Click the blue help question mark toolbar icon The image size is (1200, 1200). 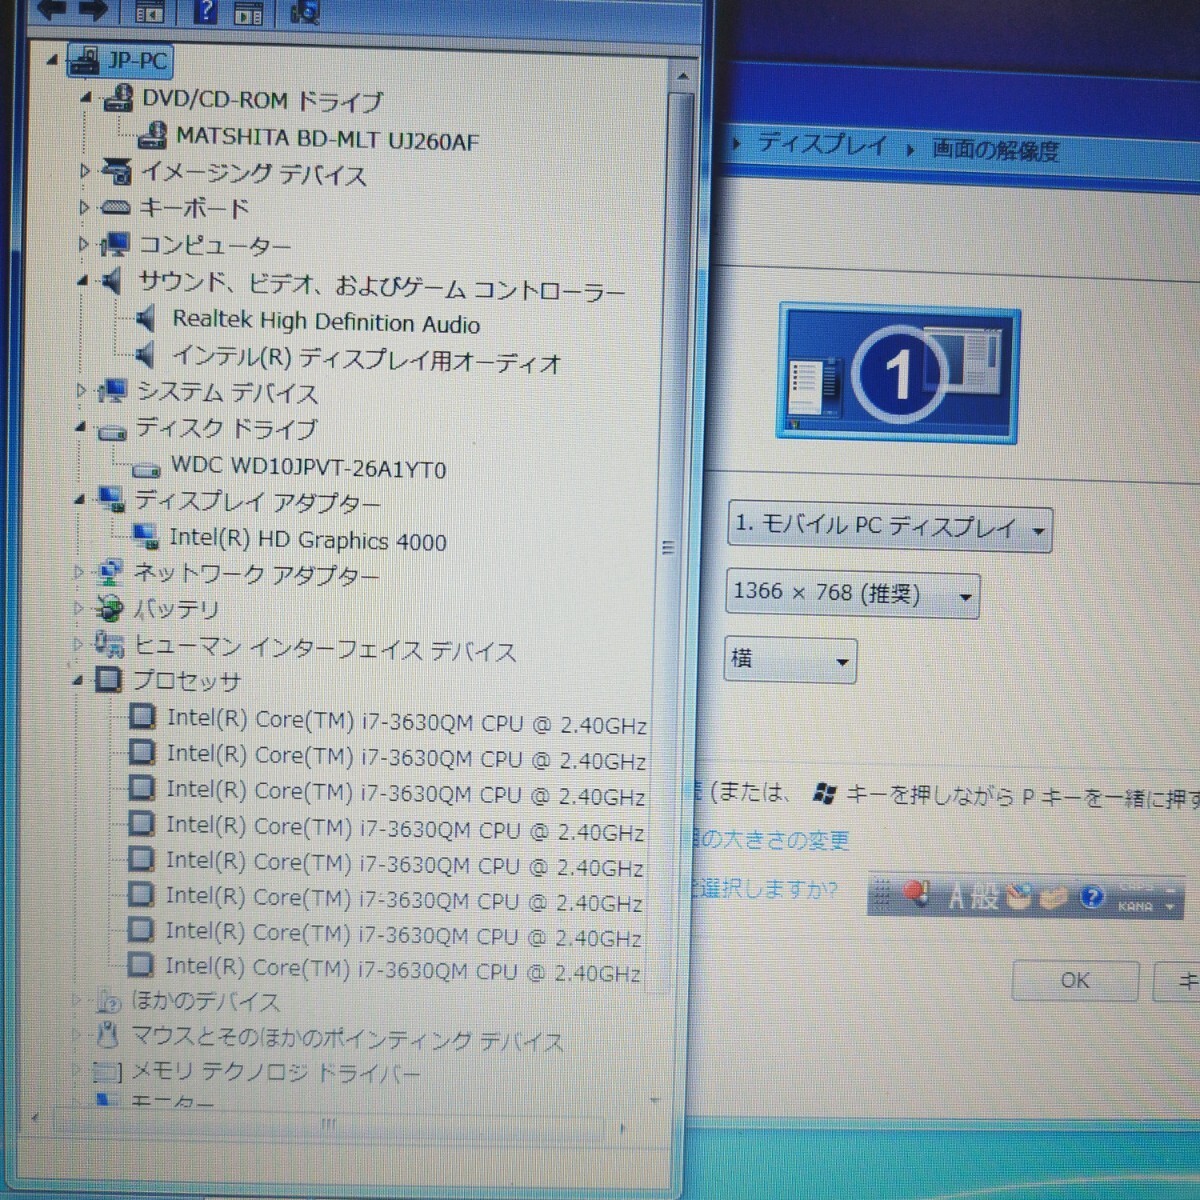click(x=205, y=11)
